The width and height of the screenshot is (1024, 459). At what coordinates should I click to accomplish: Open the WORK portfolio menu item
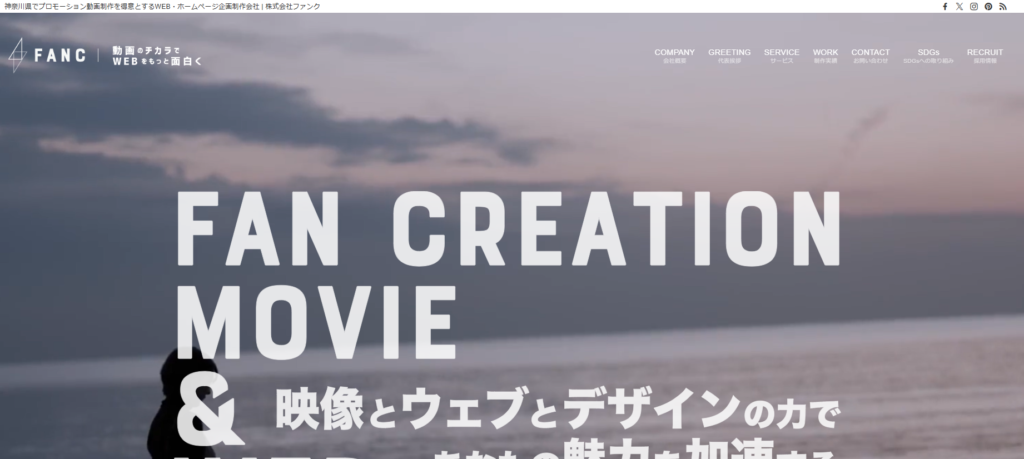point(825,55)
